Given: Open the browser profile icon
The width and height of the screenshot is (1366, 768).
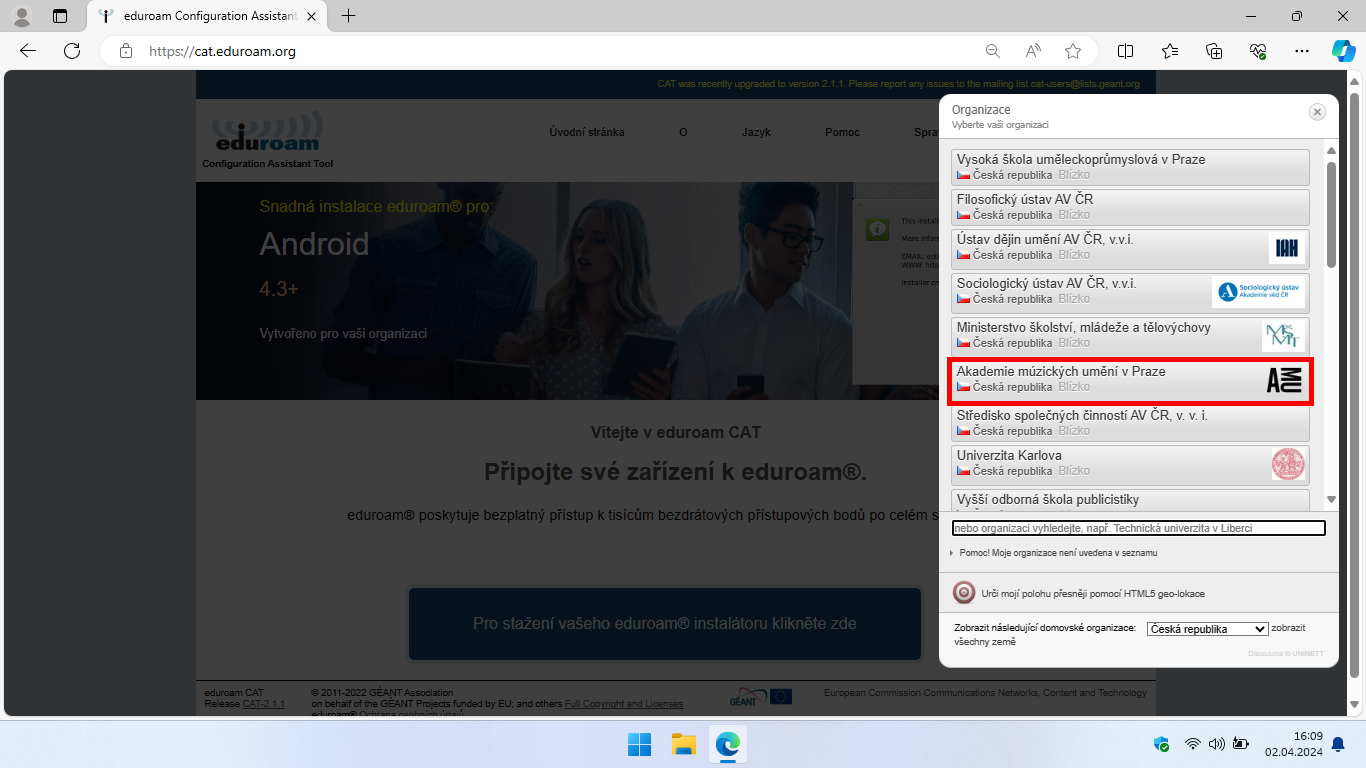Looking at the screenshot, I should (x=21, y=16).
